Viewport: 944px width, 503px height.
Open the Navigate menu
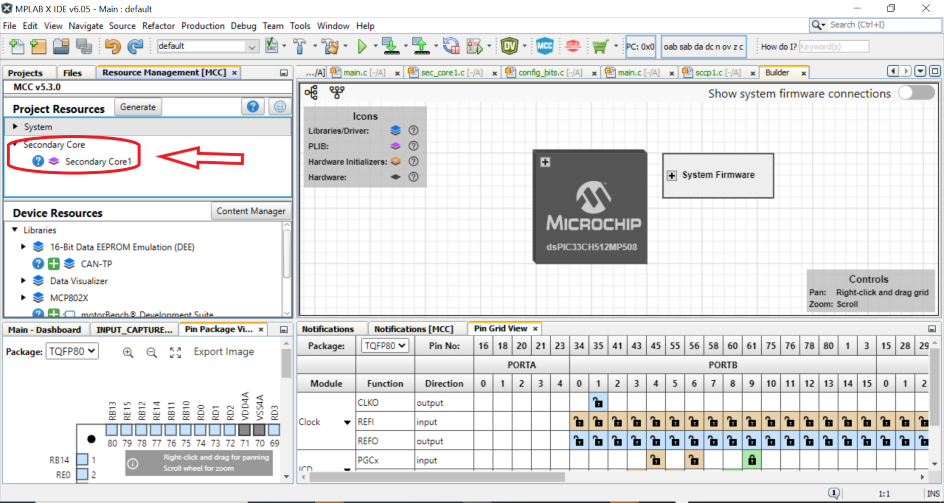click(85, 26)
